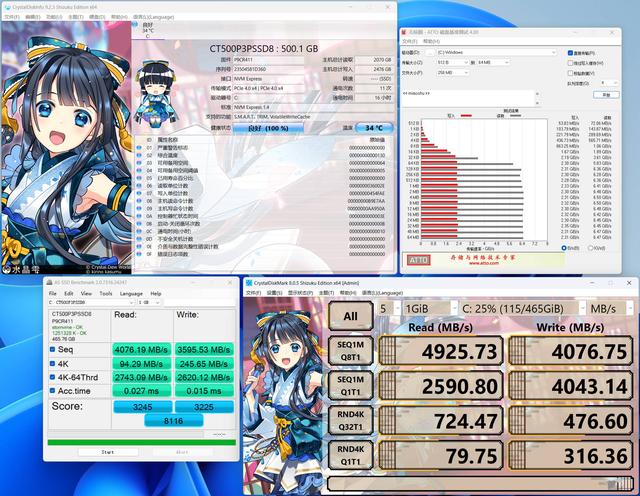Screen dimensions: 640x496
Task: Select the Bytes/s radio button in ATTO
Action: (x=564, y=248)
